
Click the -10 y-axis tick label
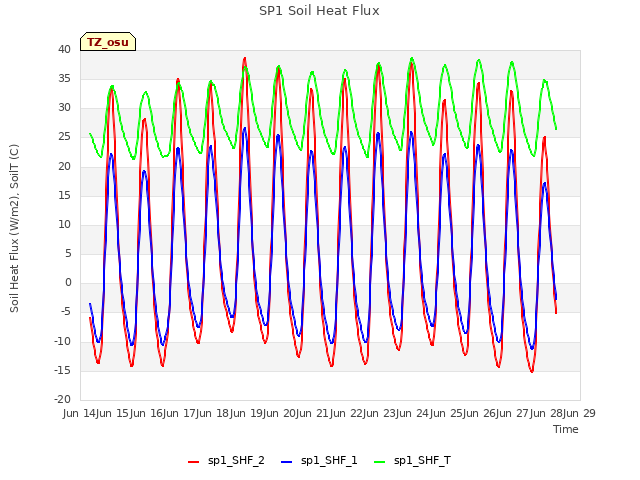click(x=63, y=342)
